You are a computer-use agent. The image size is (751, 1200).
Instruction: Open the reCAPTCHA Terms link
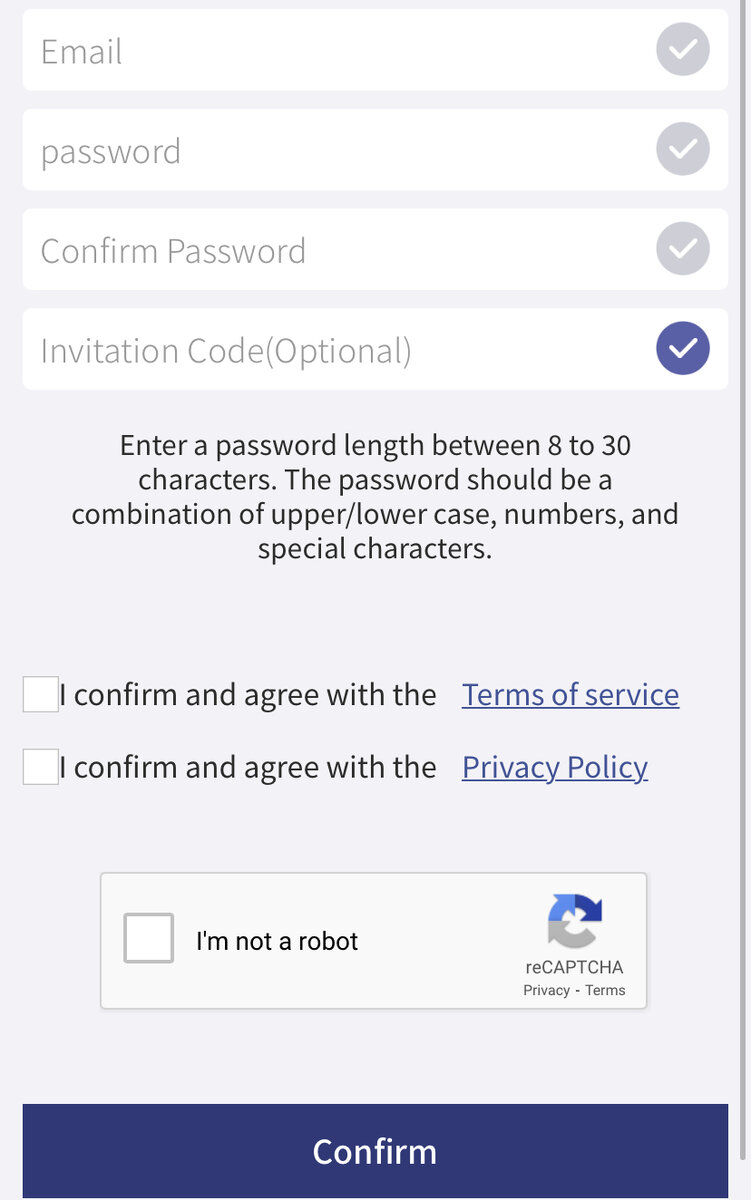point(605,990)
